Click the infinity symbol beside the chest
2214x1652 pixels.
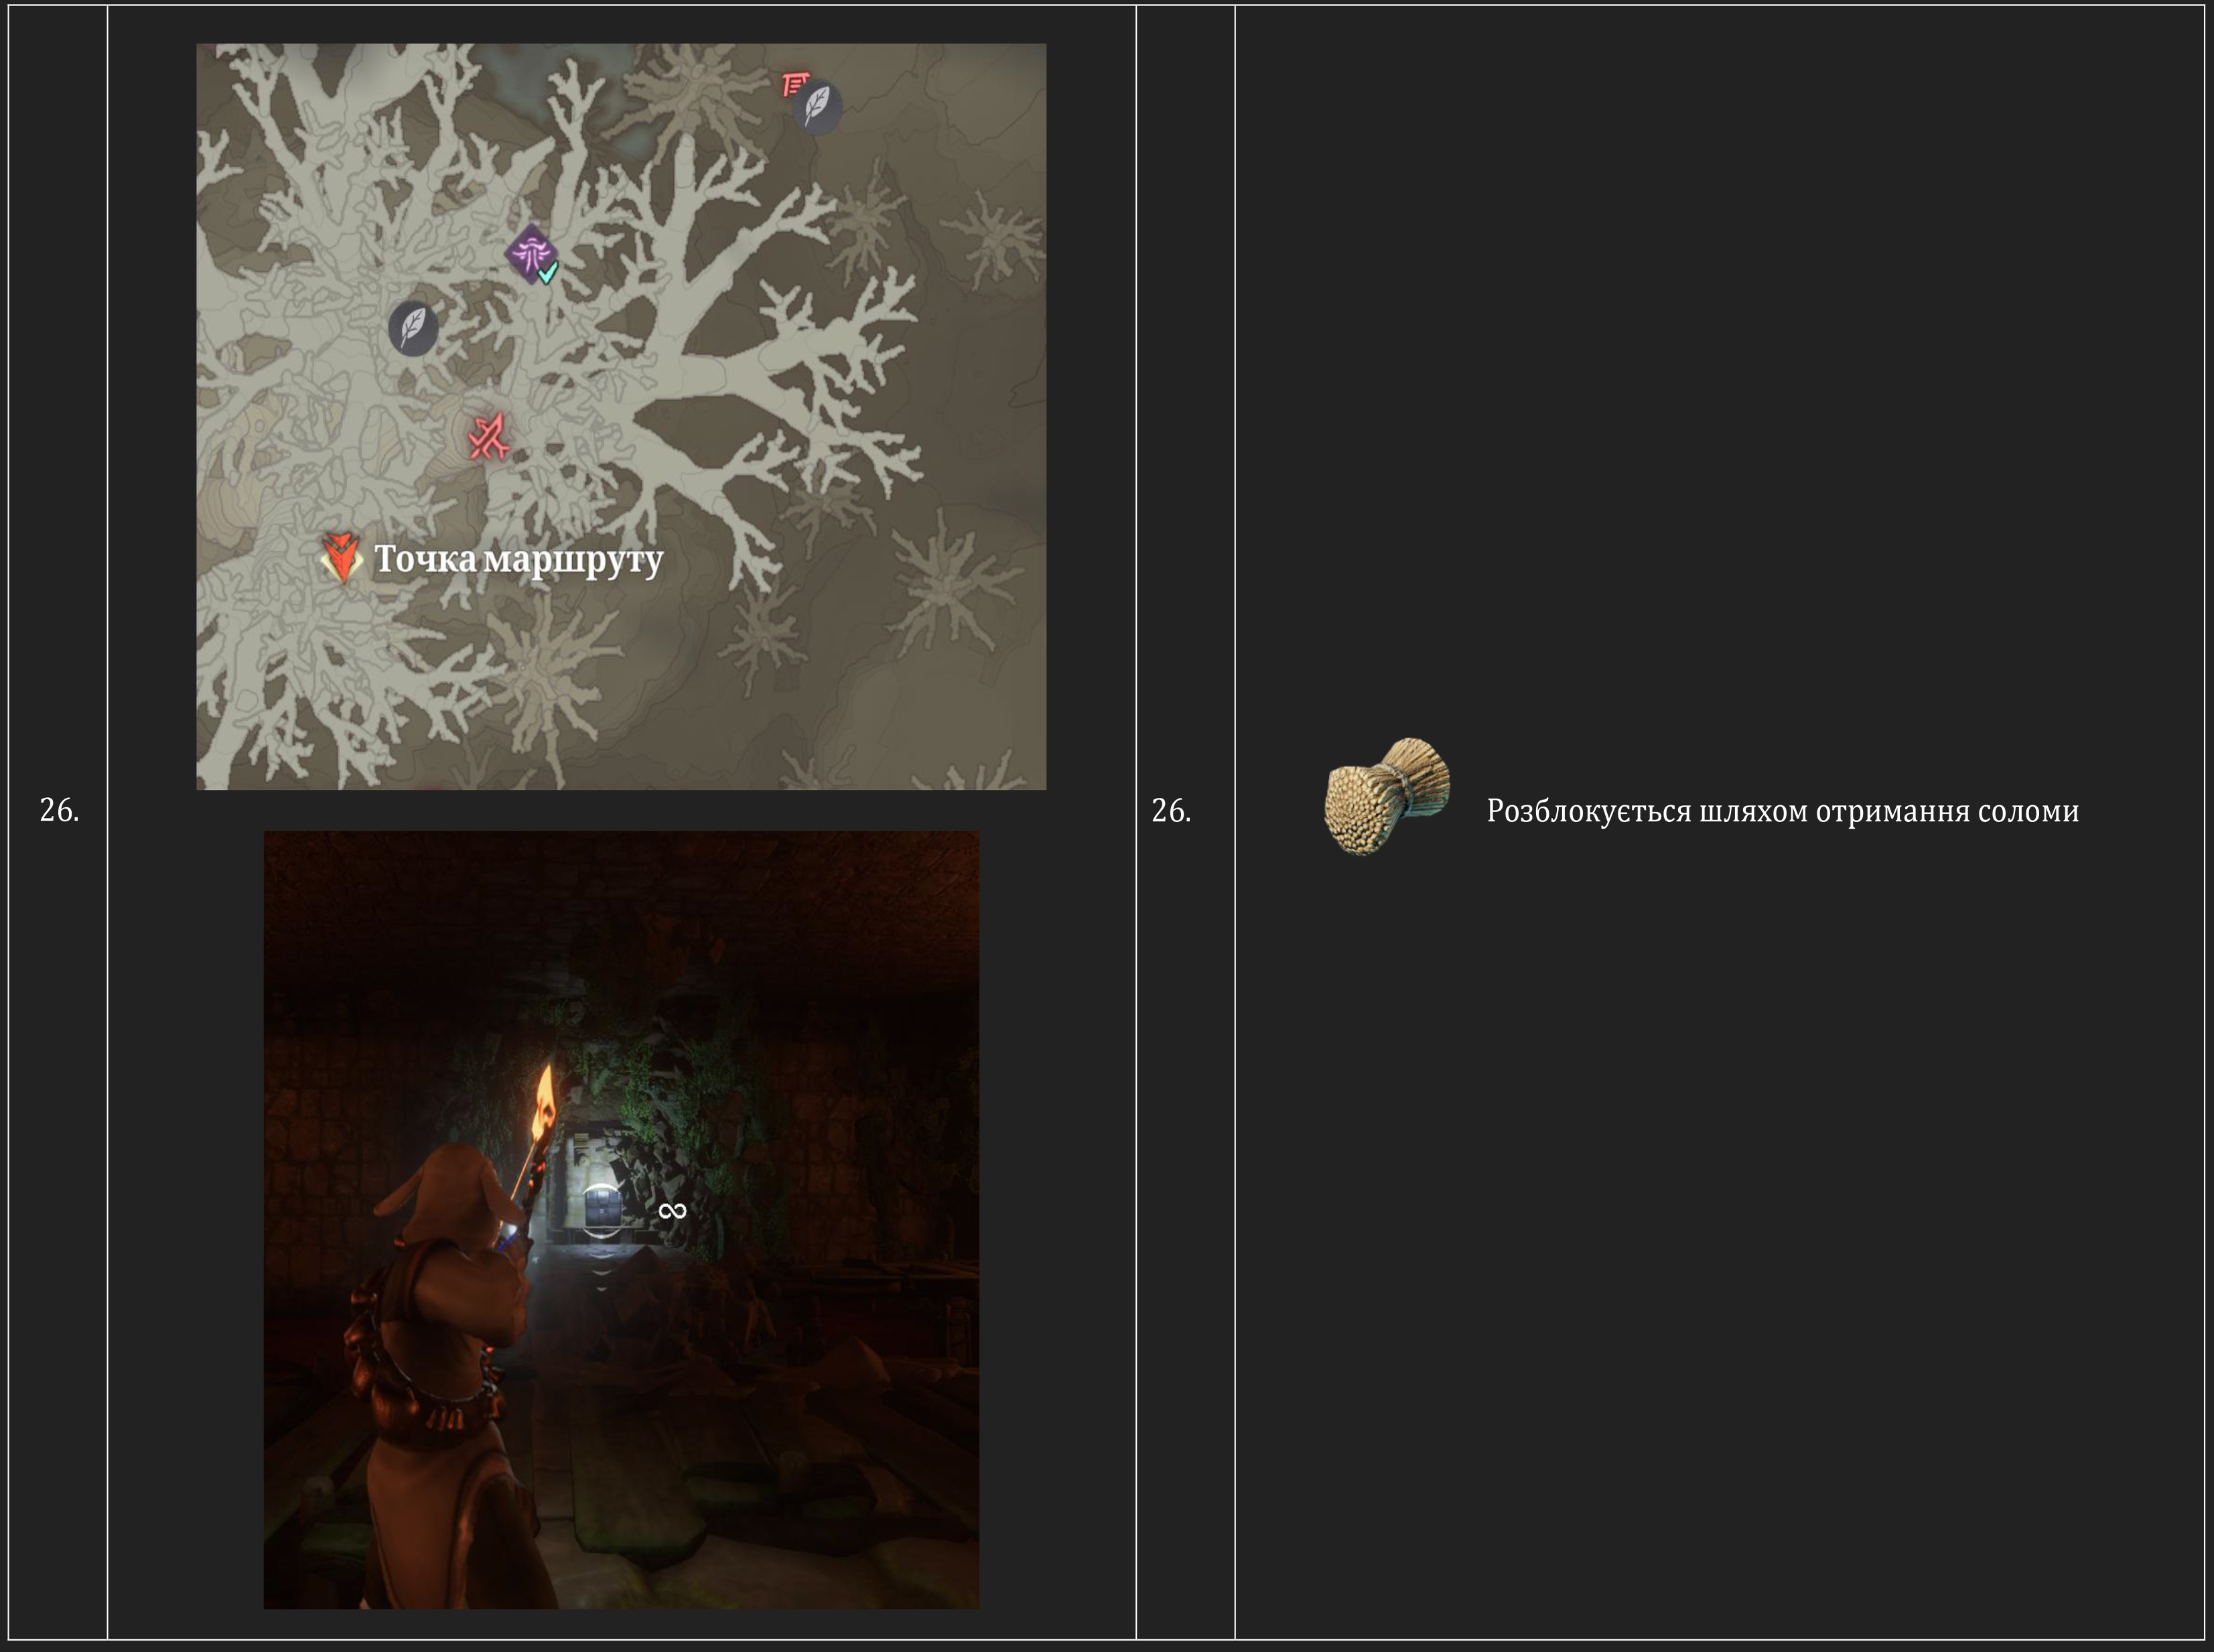click(x=672, y=1211)
